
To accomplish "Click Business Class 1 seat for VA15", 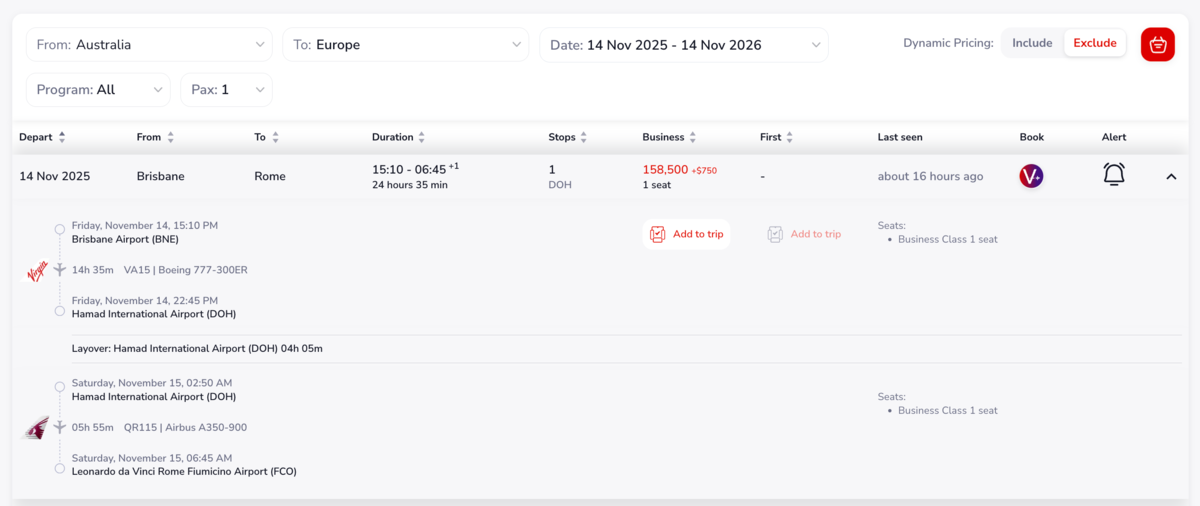I will point(947,239).
